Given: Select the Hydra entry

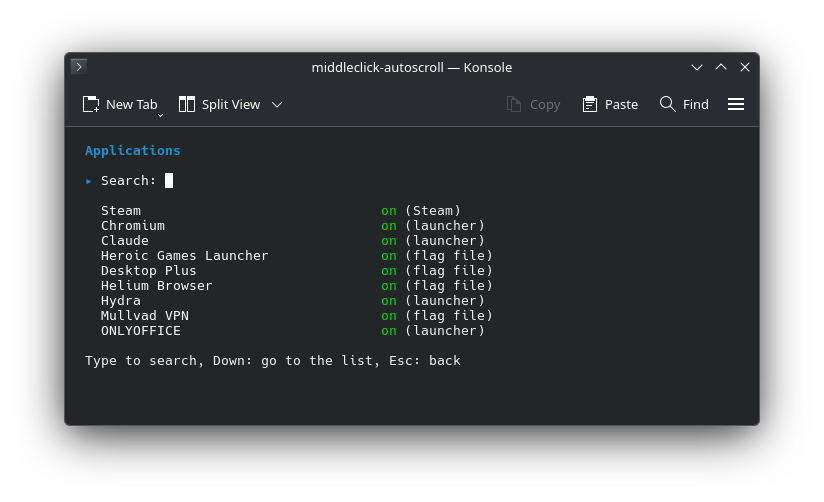Looking at the screenshot, I should click(121, 301).
